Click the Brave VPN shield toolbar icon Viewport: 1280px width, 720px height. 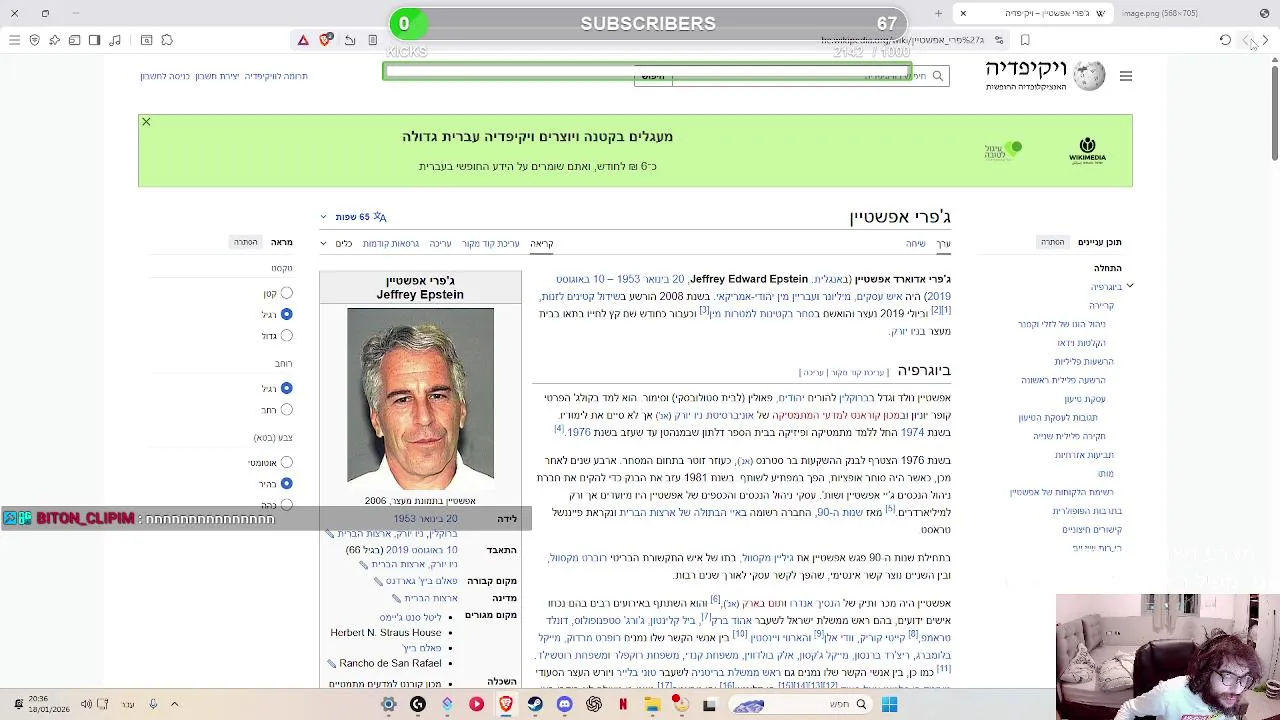pyautogui.click(x=34, y=40)
